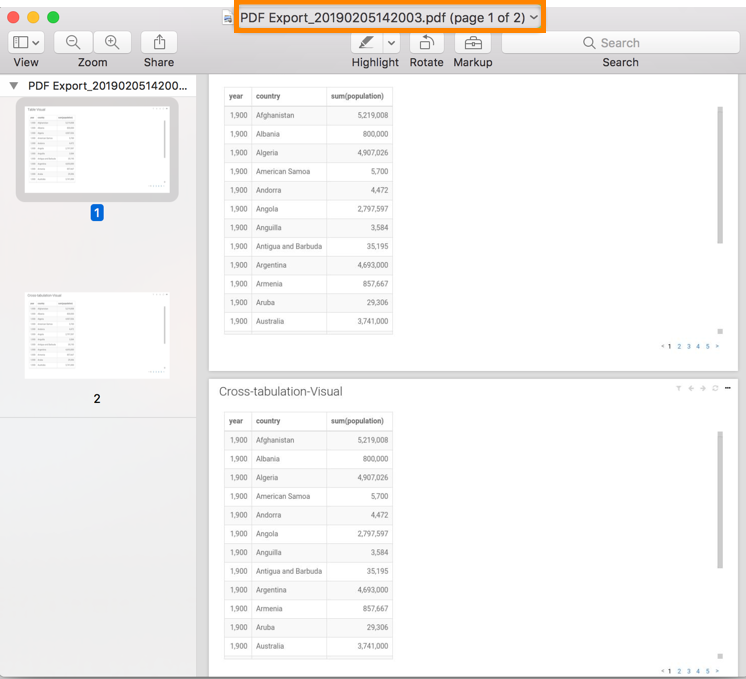746x679 pixels.
Task: Go to page 5 in bottom table pagination
Action: [707, 671]
